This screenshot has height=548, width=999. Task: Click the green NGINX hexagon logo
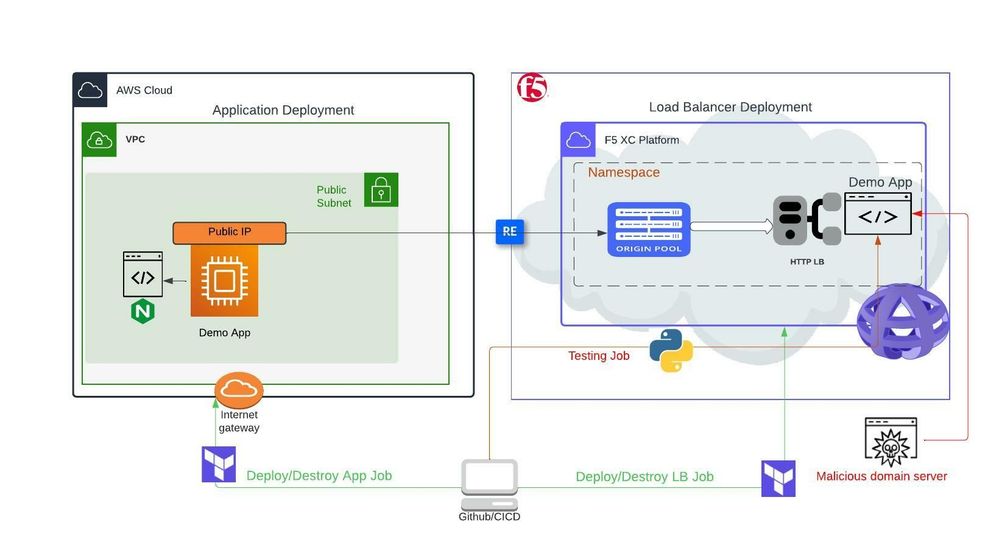pos(143,312)
